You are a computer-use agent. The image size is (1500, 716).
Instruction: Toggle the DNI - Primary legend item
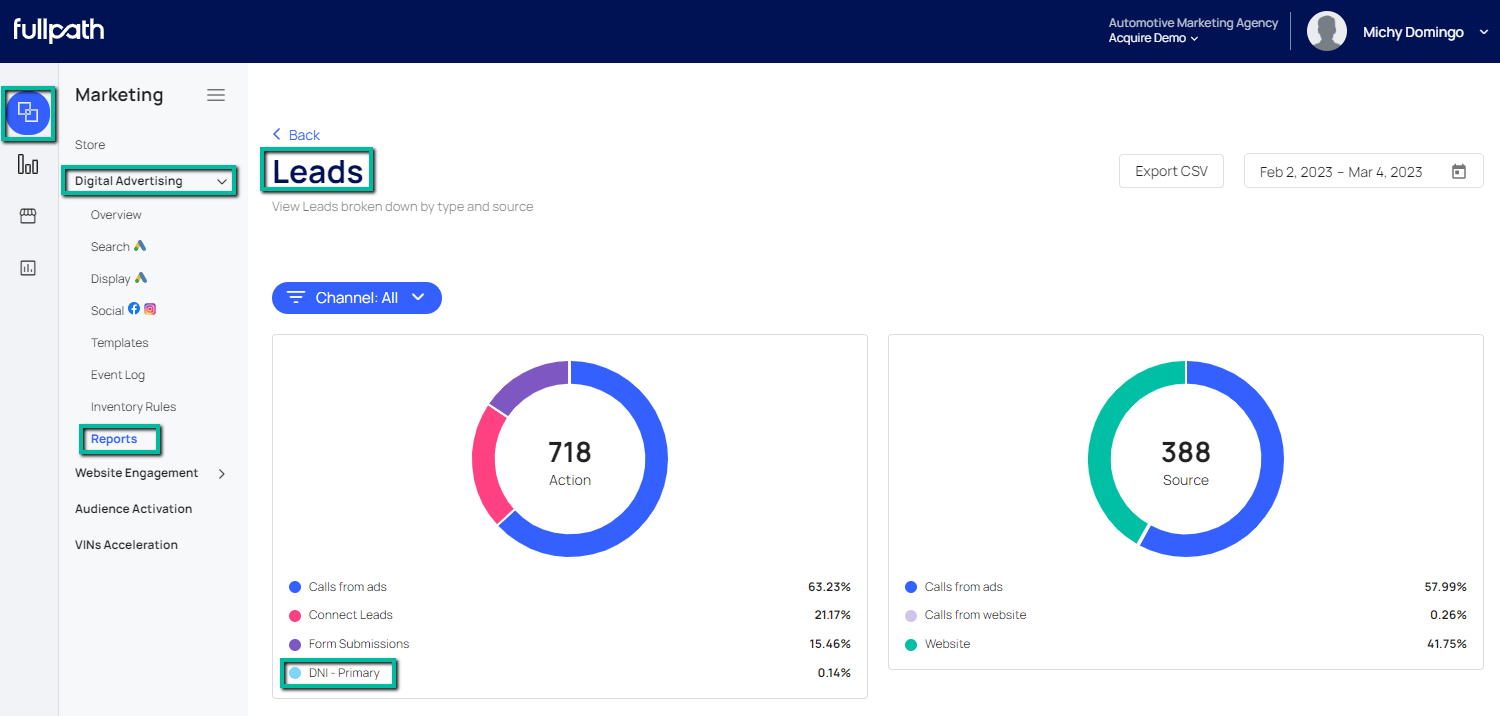344,673
